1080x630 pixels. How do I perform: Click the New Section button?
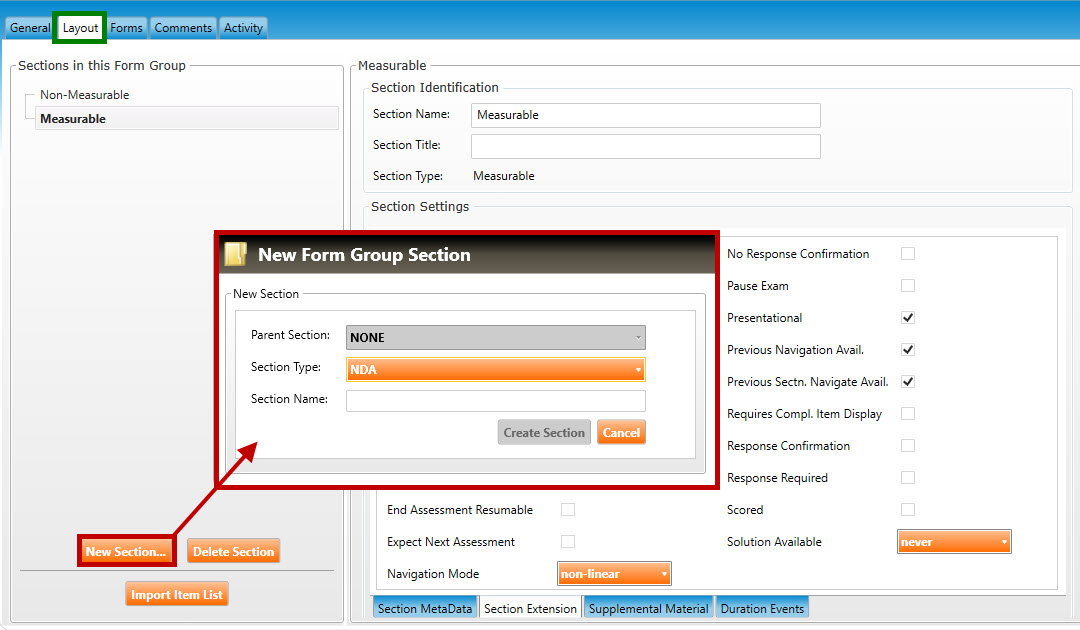pos(126,552)
